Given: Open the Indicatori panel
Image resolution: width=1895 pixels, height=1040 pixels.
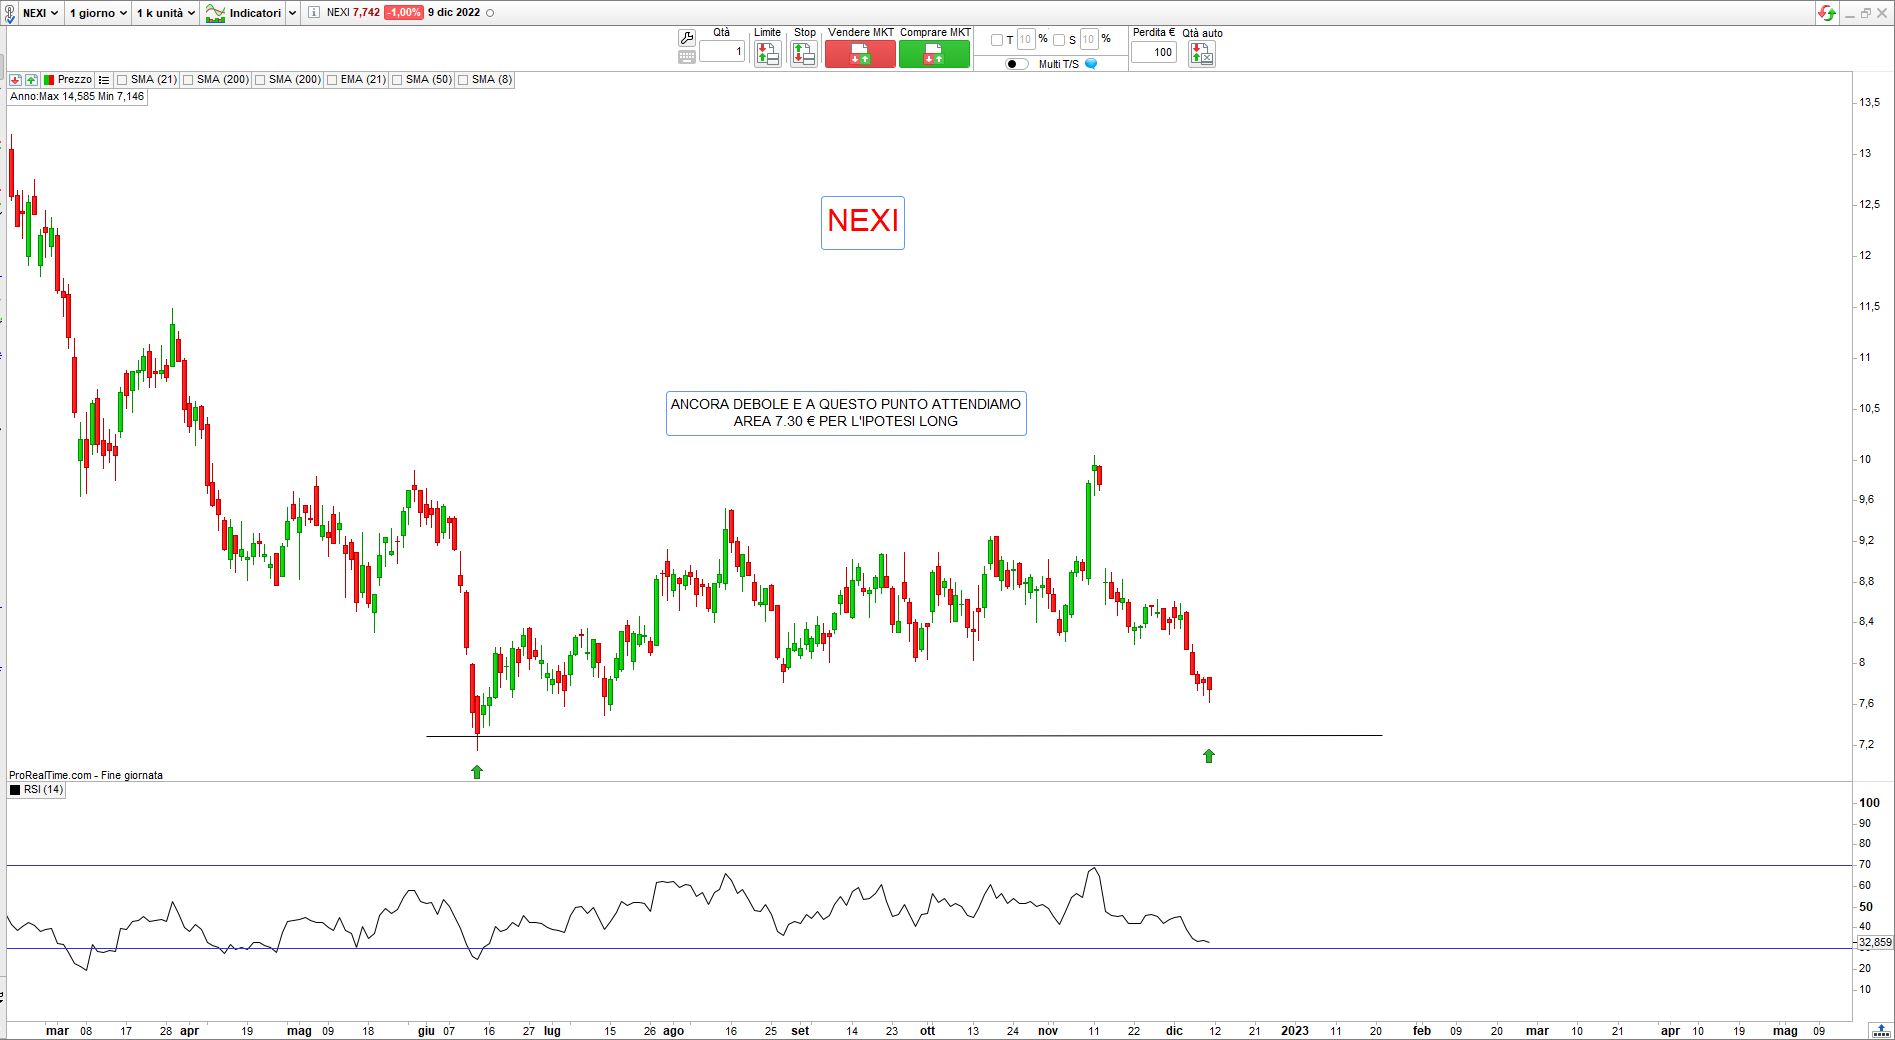Looking at the screenshot, I should (x=244, y=13).
